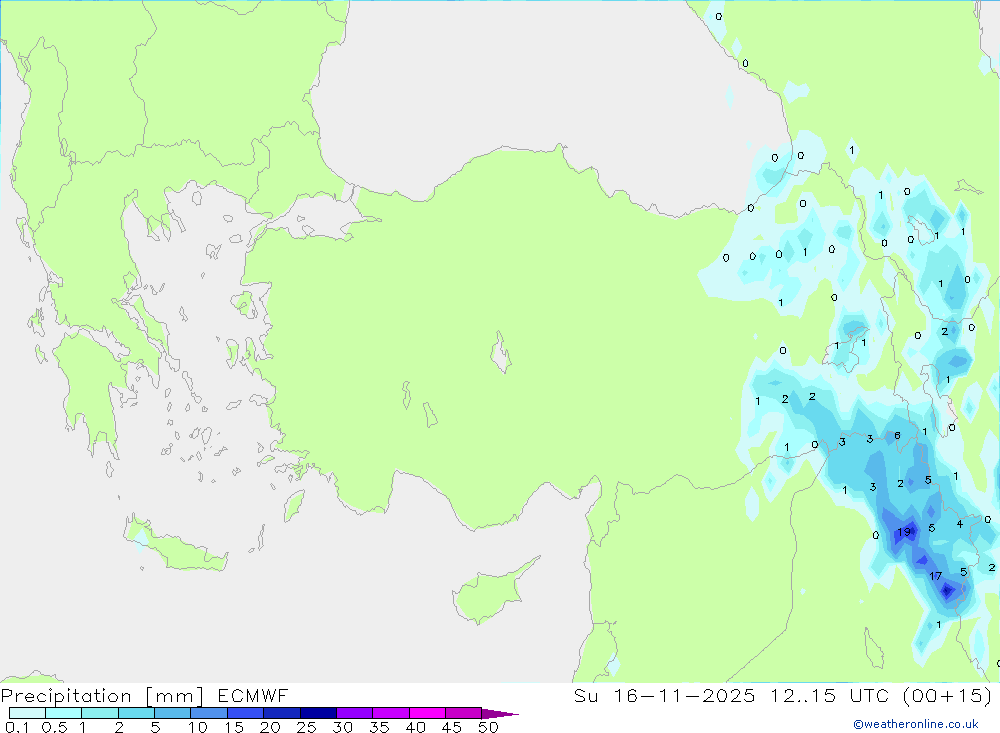Click the 'ECMWF' model label

click(253, 695)
